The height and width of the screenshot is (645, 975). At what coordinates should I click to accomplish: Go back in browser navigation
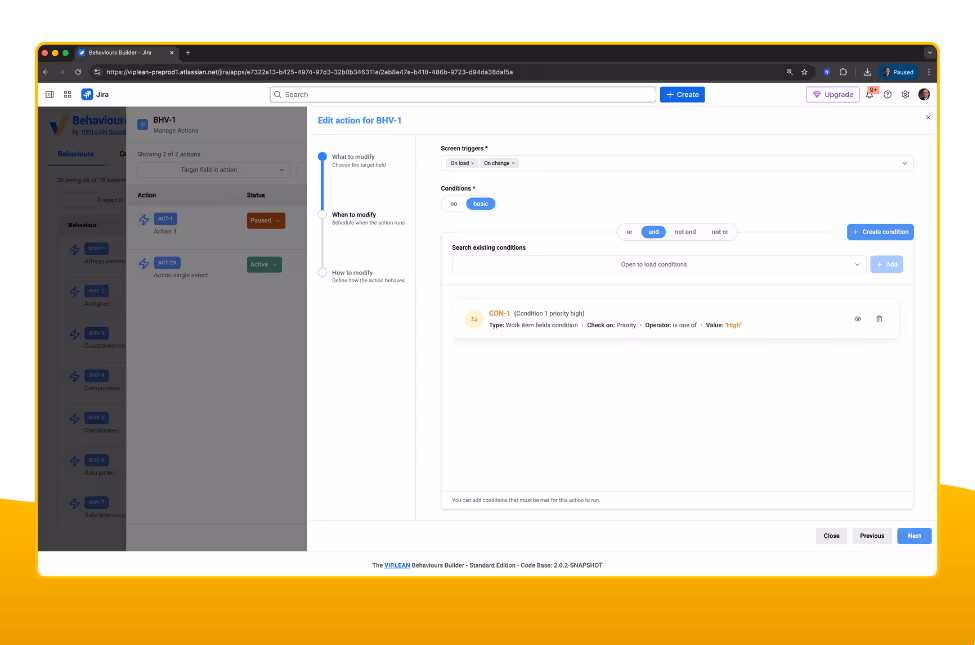(x=45, y=72)
